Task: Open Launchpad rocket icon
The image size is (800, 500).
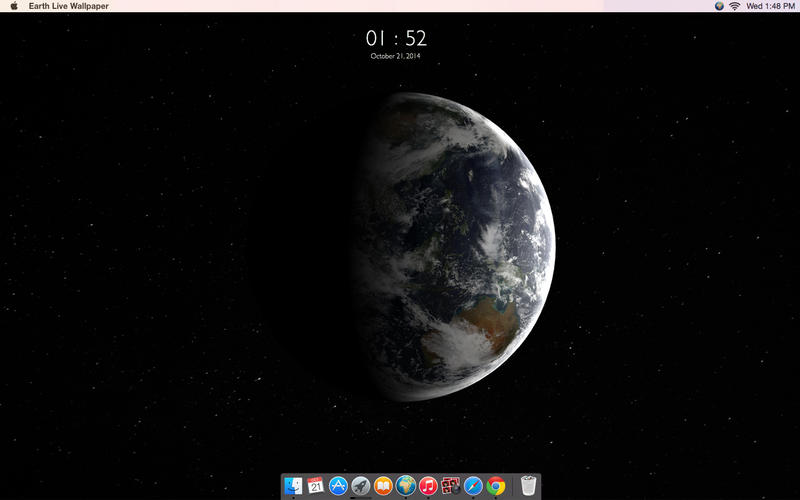Action: click(x=361, y=486)
